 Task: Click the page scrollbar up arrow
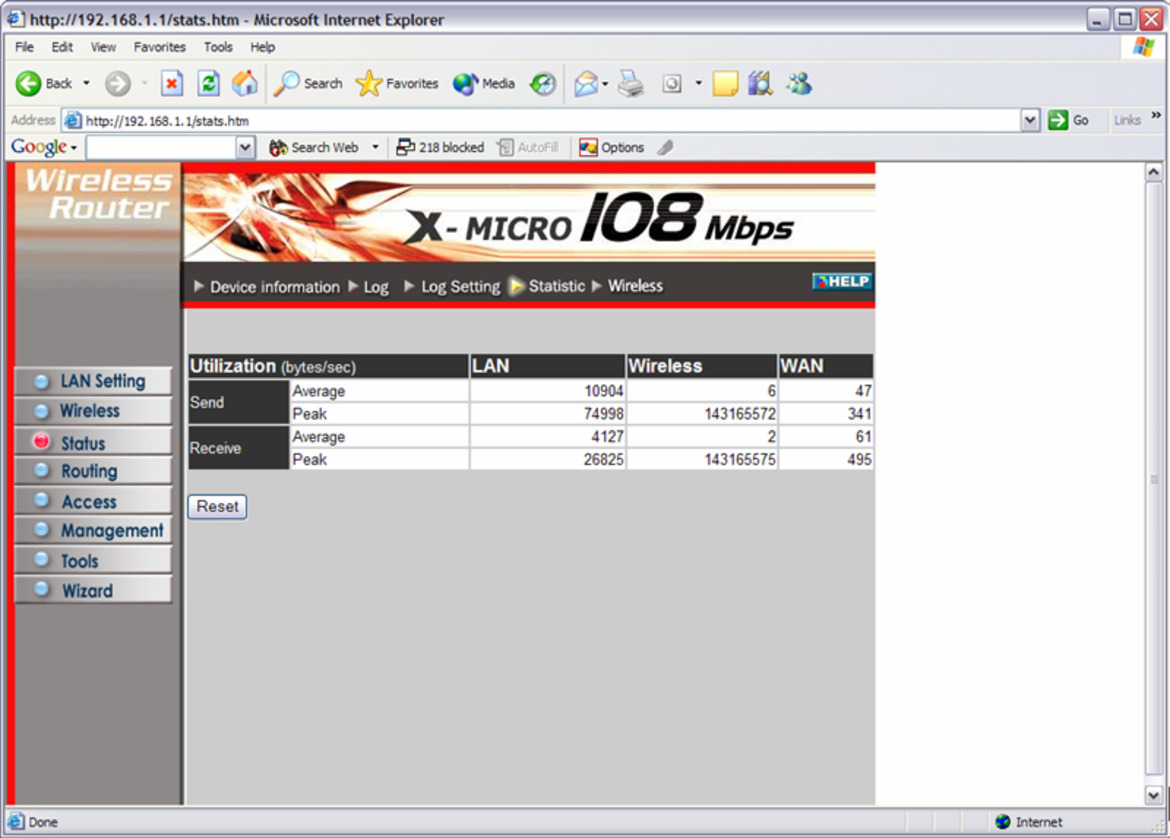click(x=1154, y=172)
